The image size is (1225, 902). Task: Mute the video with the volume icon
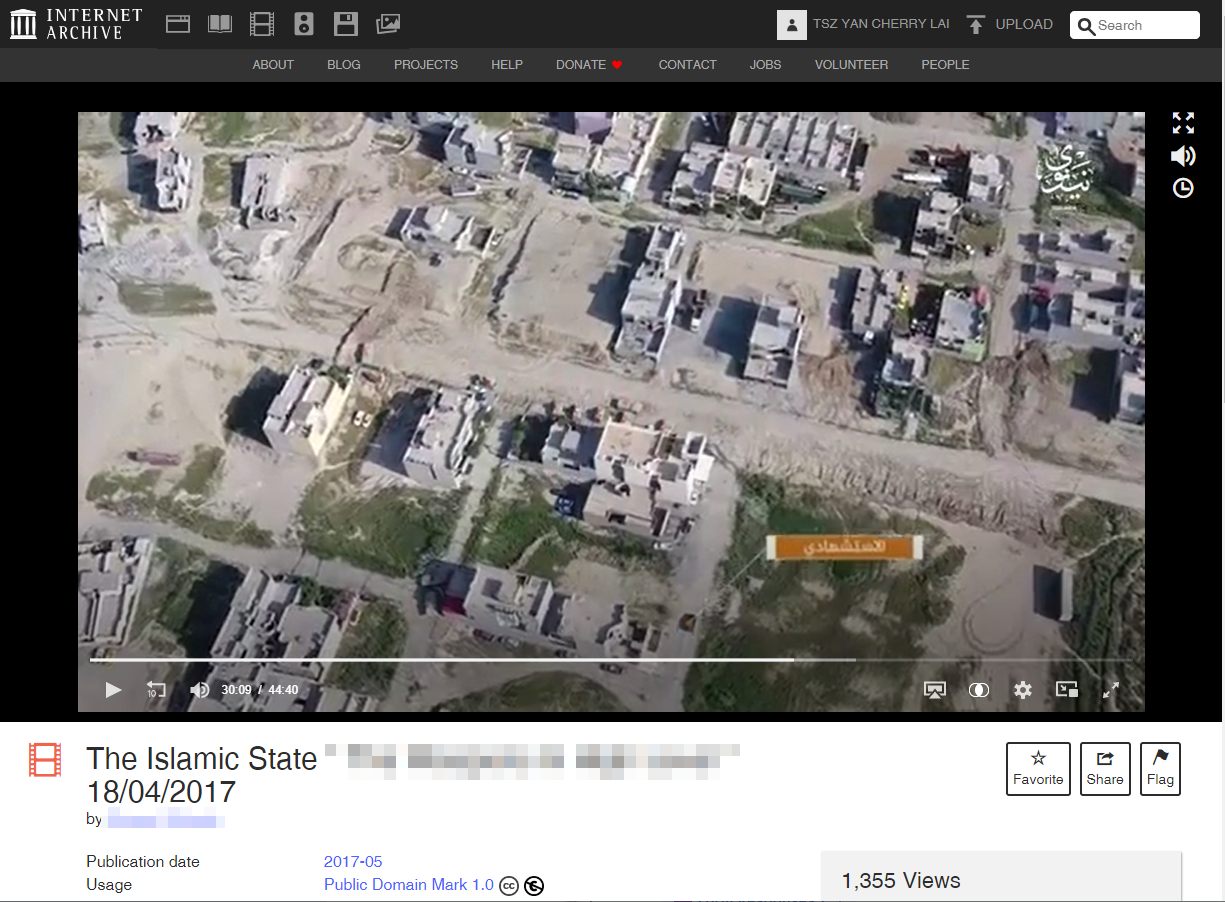coord(199,689)
